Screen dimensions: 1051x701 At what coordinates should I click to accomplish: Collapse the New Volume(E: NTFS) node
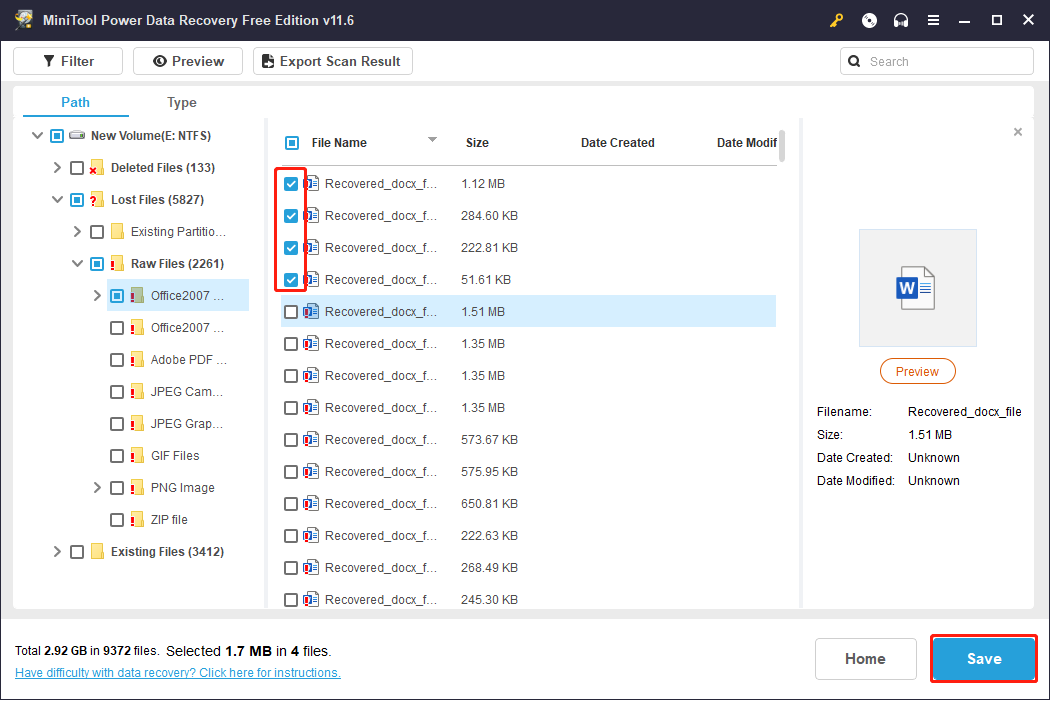(38, 135)
